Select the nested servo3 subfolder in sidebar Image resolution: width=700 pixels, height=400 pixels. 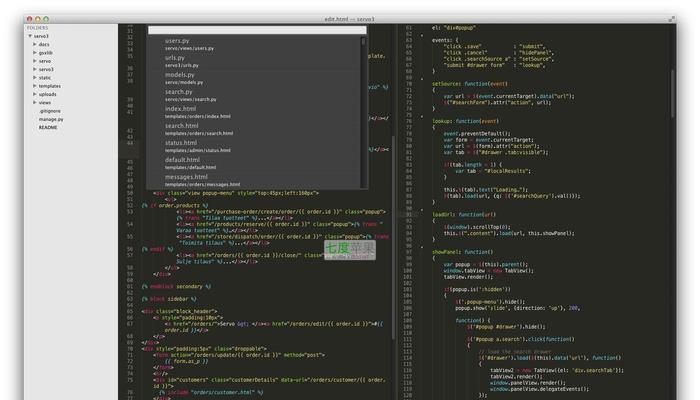[46, 69]
